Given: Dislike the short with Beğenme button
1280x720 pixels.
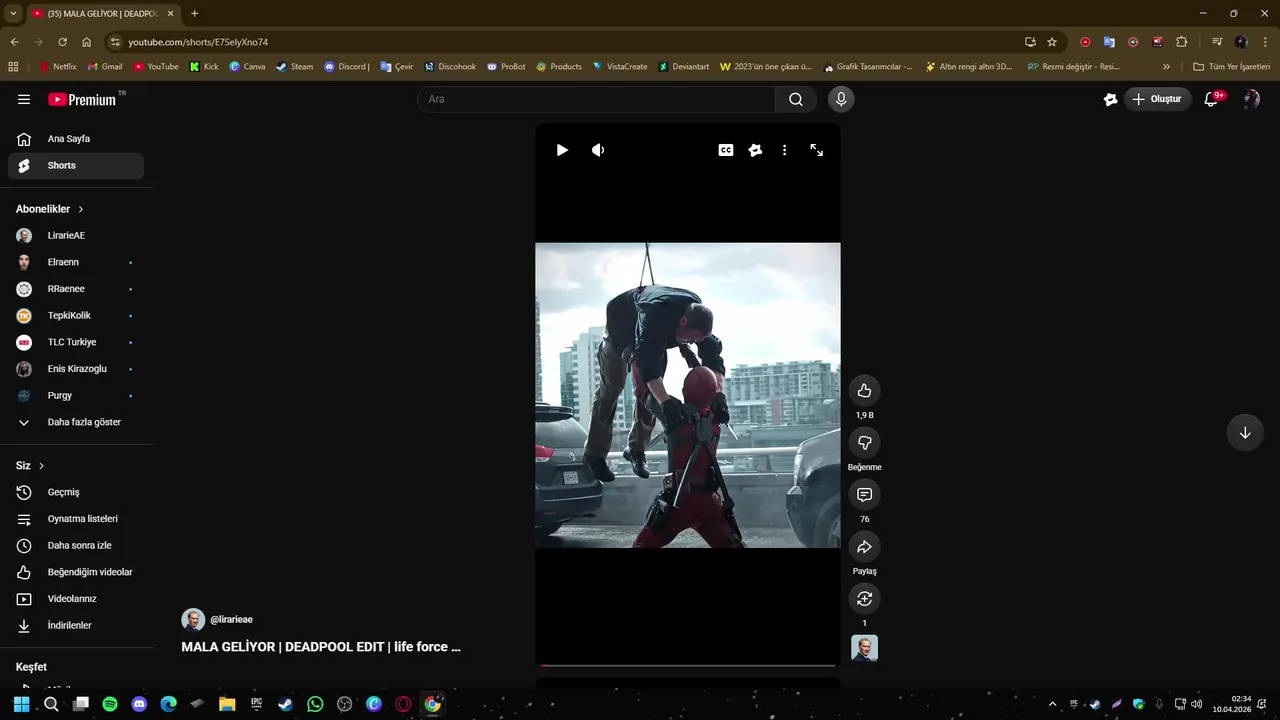Looking at the screenshot, I should [x=865, y=443].
